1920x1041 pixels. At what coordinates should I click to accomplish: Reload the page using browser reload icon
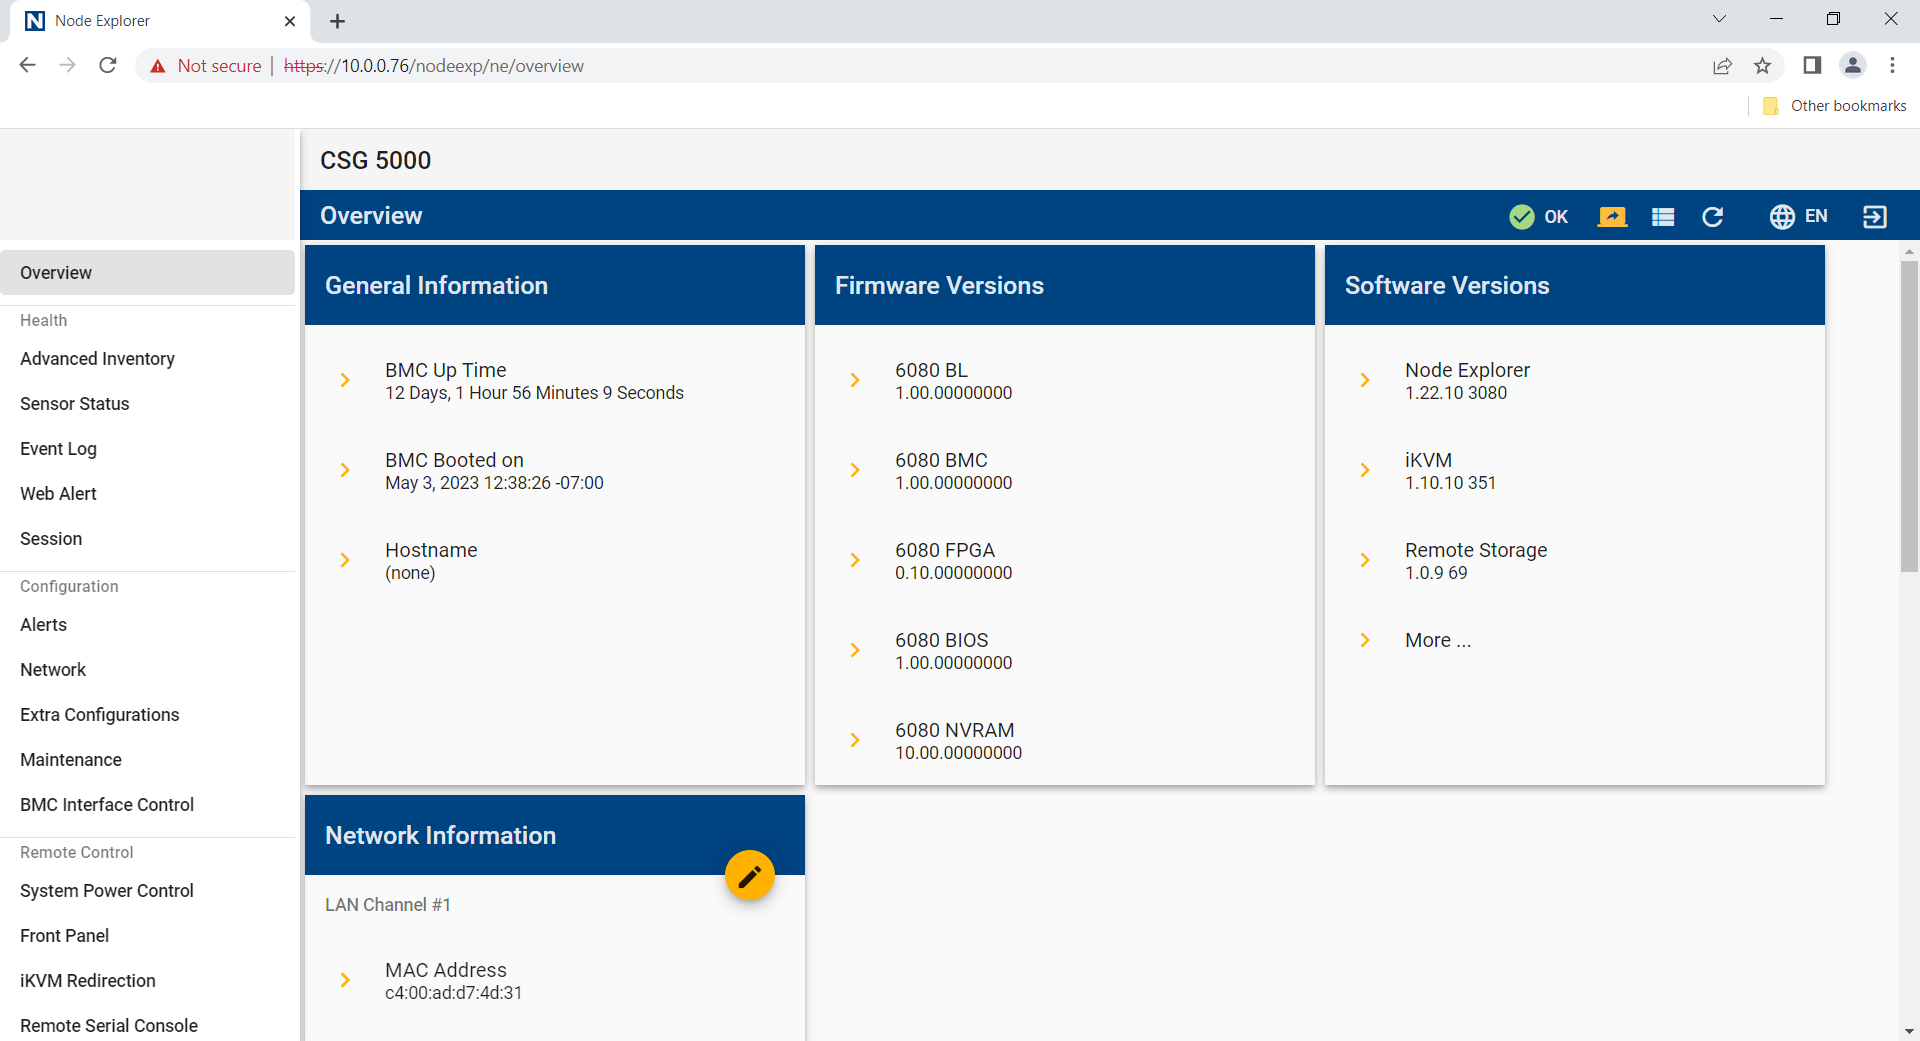point(108,65)
